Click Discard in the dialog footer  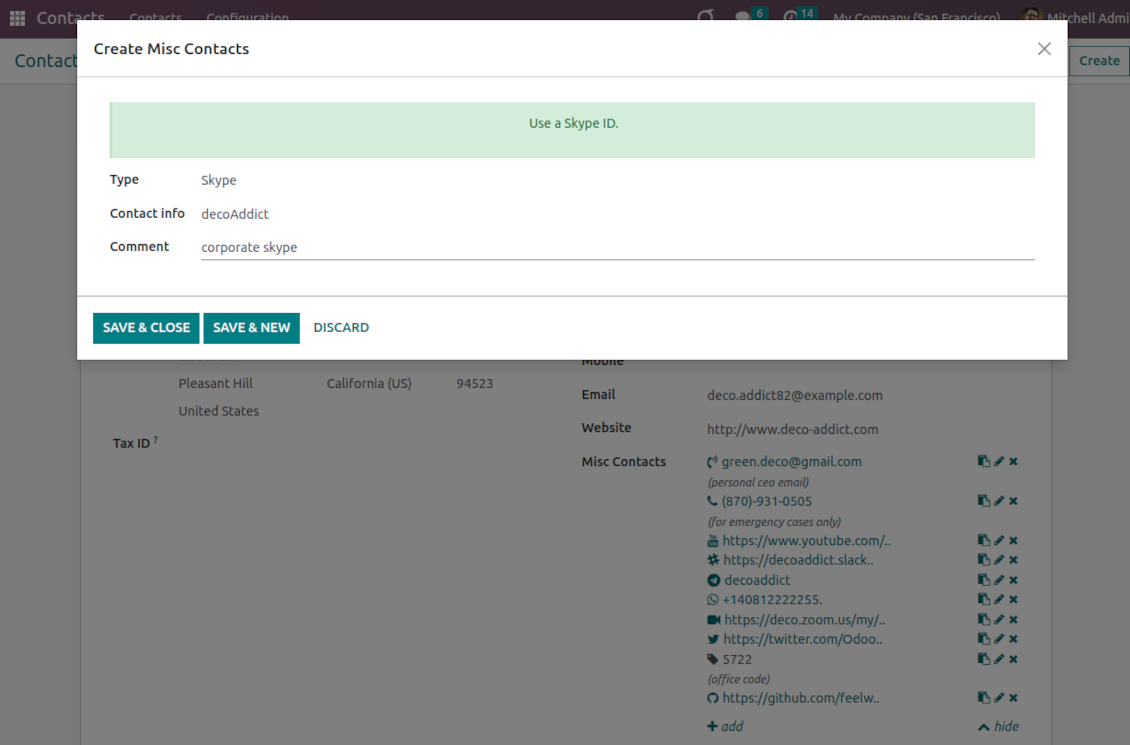(341, 328)
